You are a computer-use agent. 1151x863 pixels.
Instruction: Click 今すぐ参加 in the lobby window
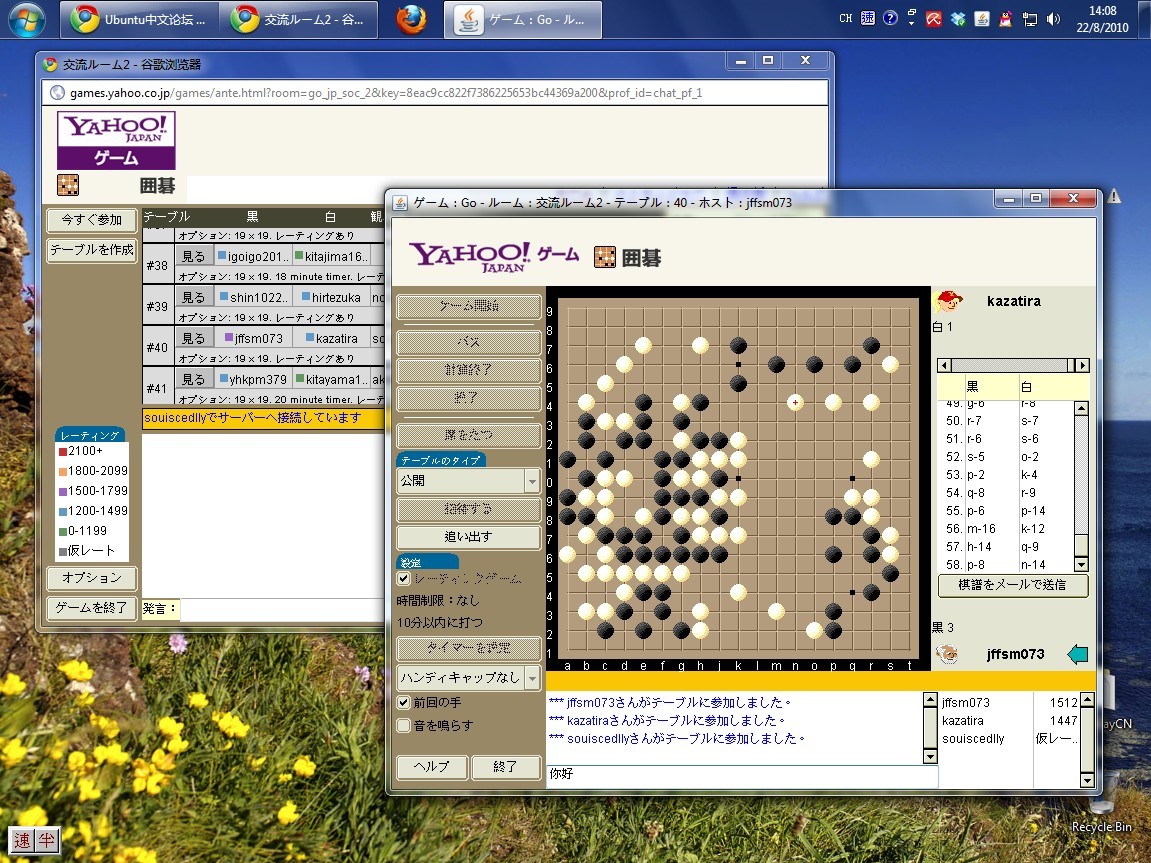92,219
